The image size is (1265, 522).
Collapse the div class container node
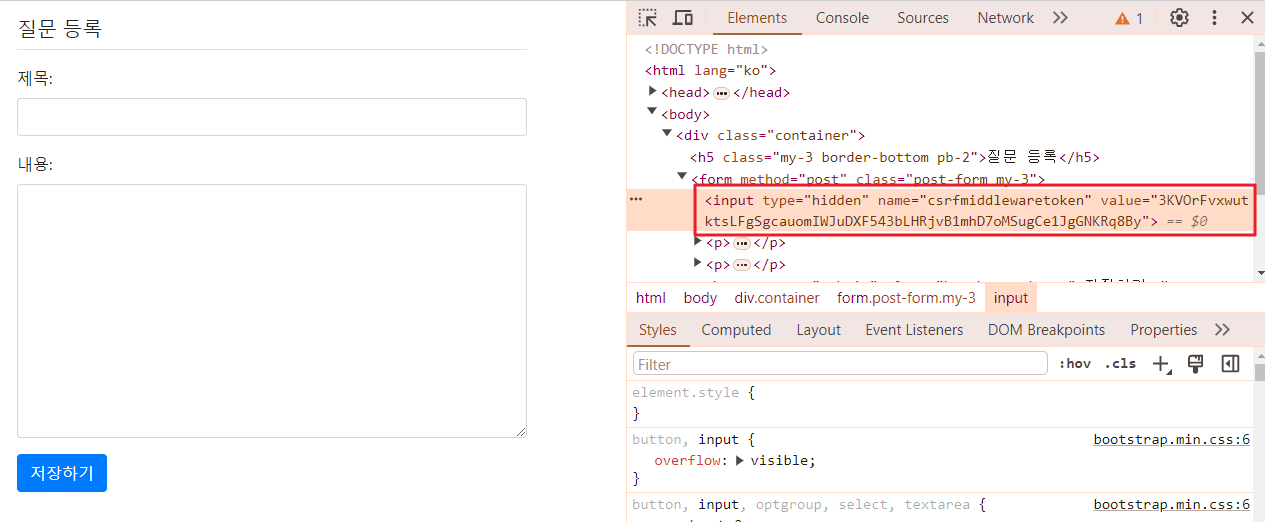668,134
